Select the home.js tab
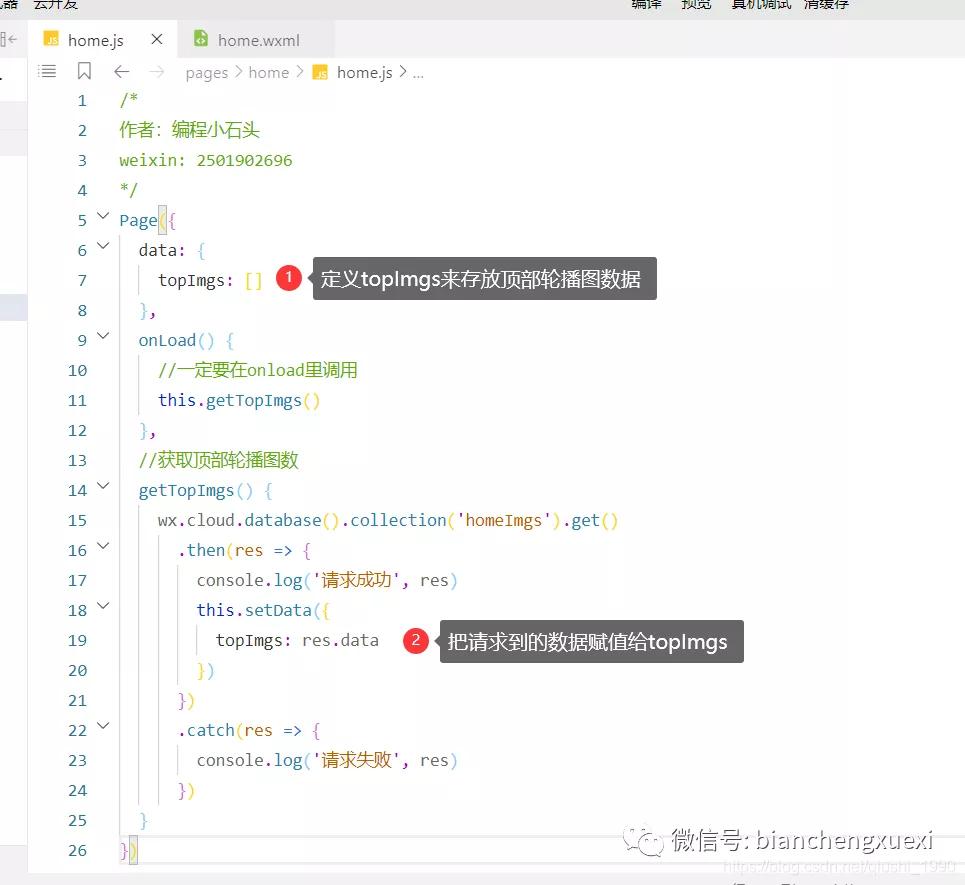 coord(95,40)
